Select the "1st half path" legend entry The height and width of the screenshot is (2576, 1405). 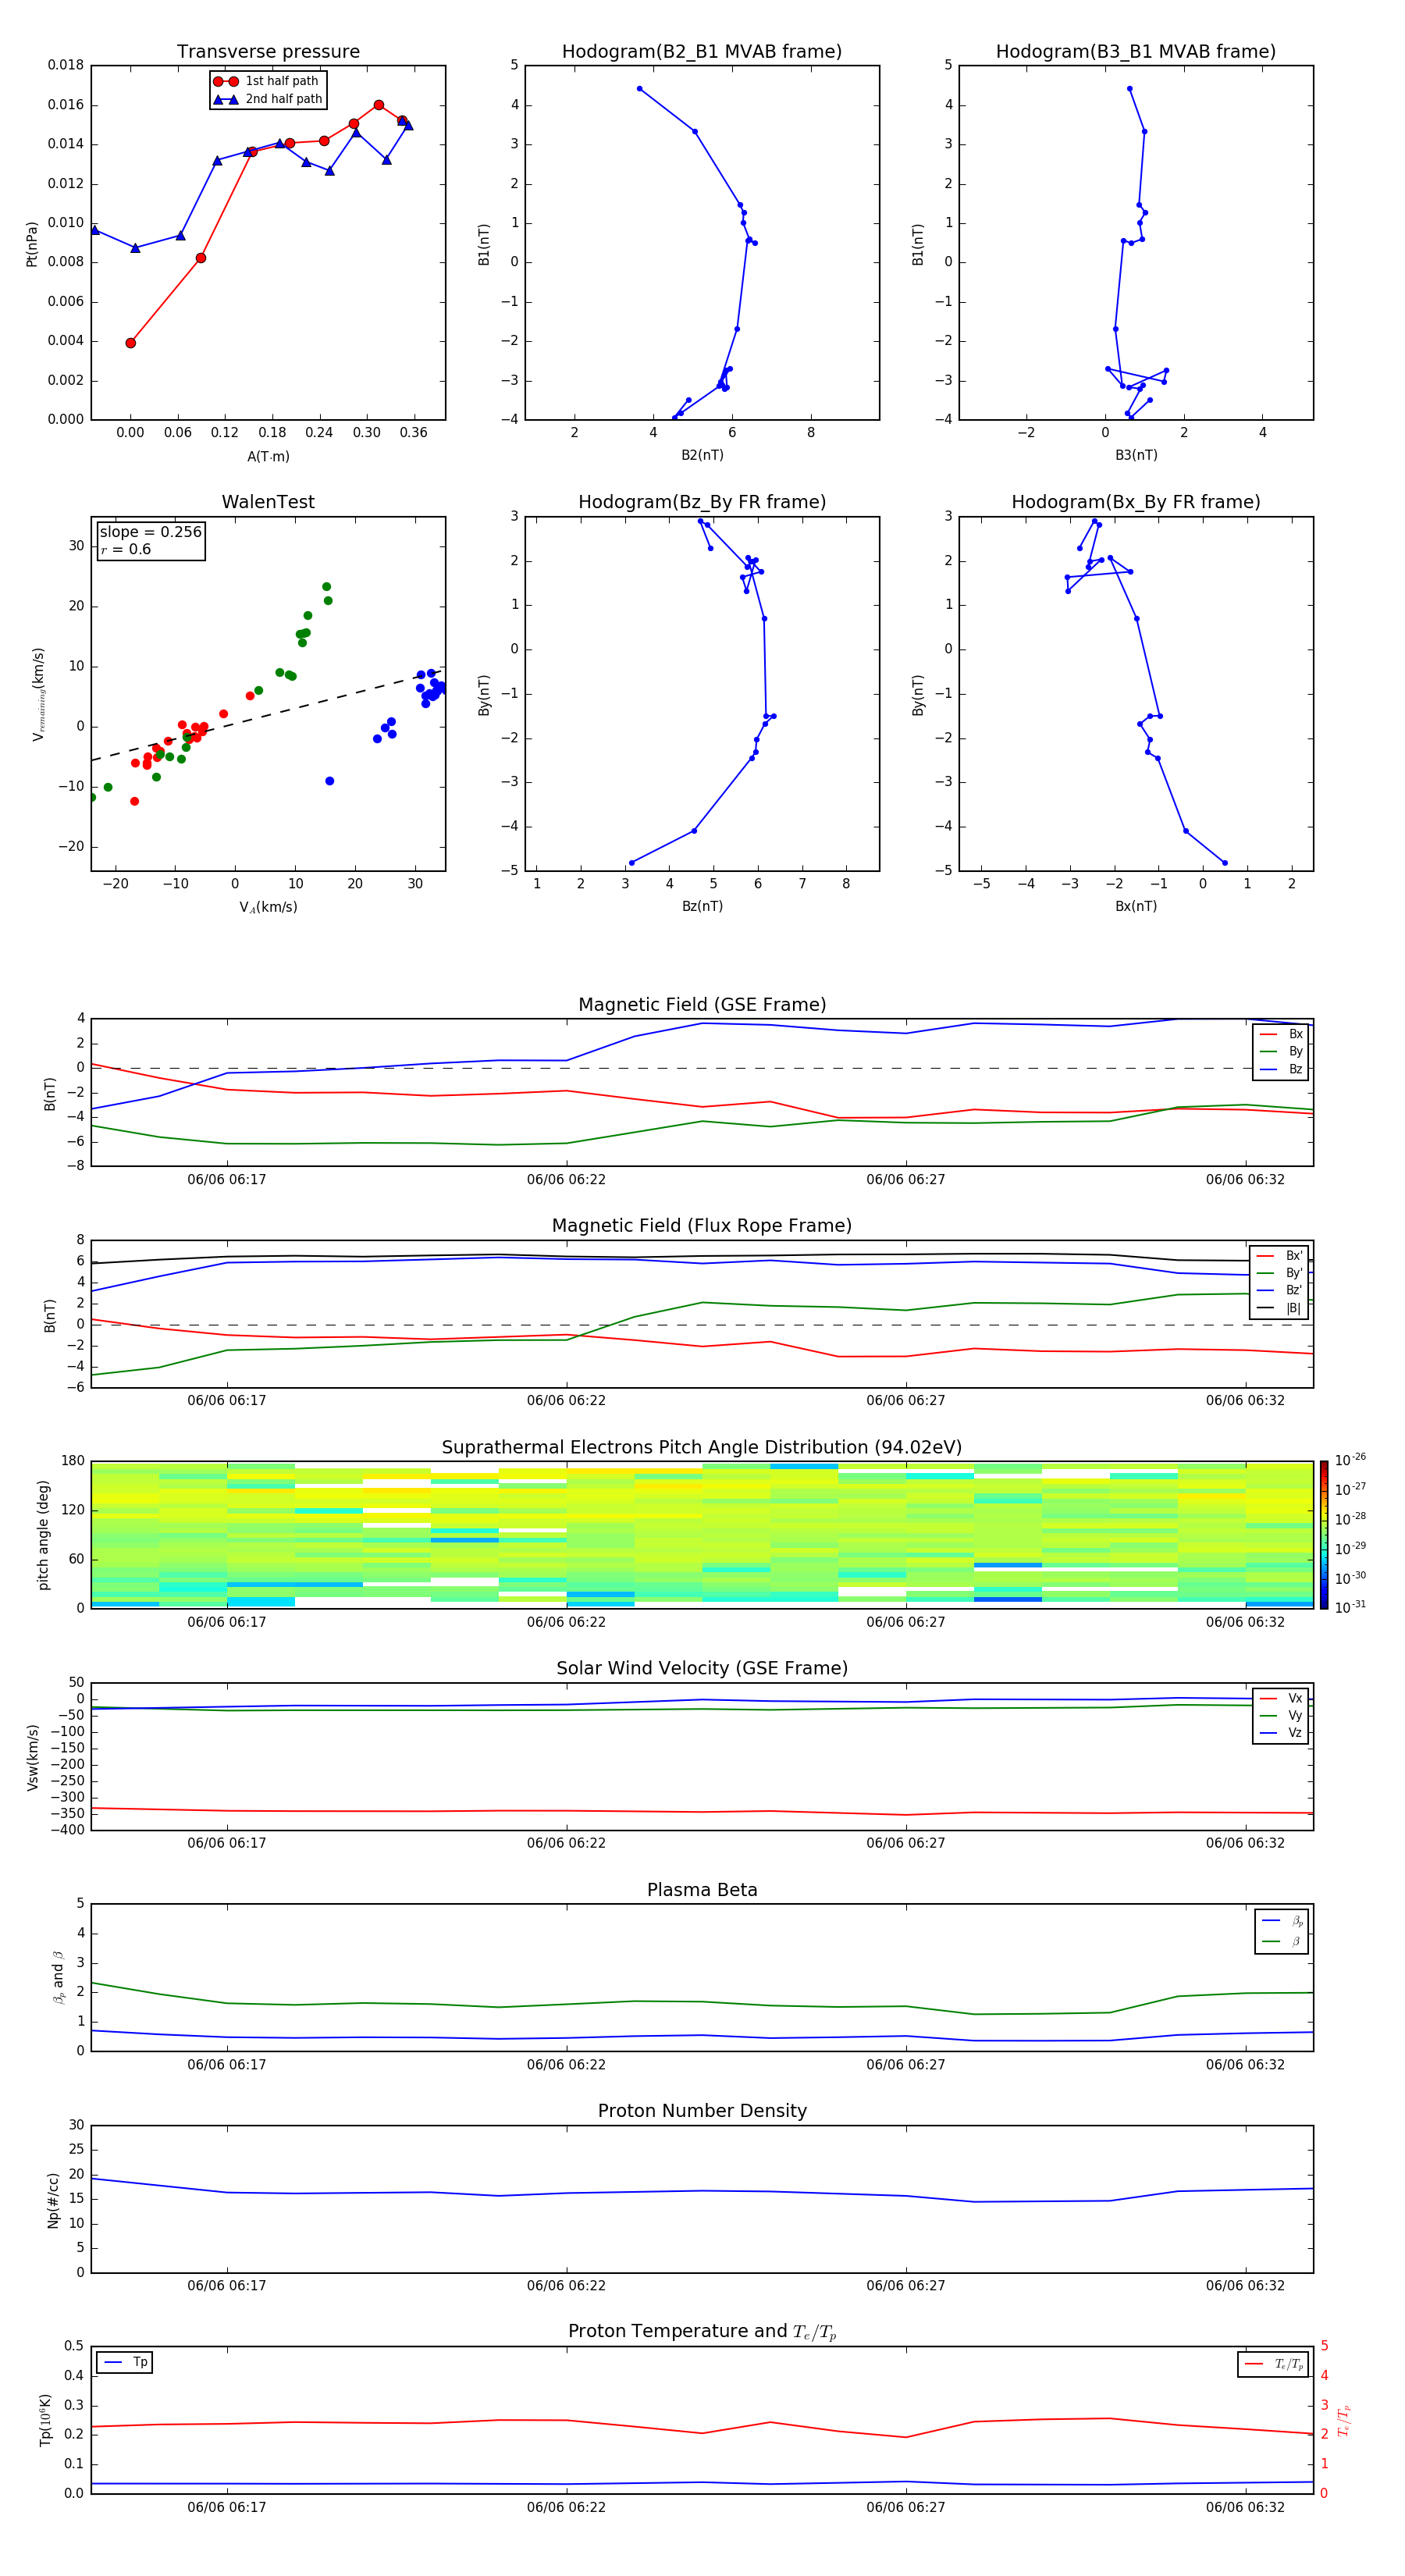point(266,81)
